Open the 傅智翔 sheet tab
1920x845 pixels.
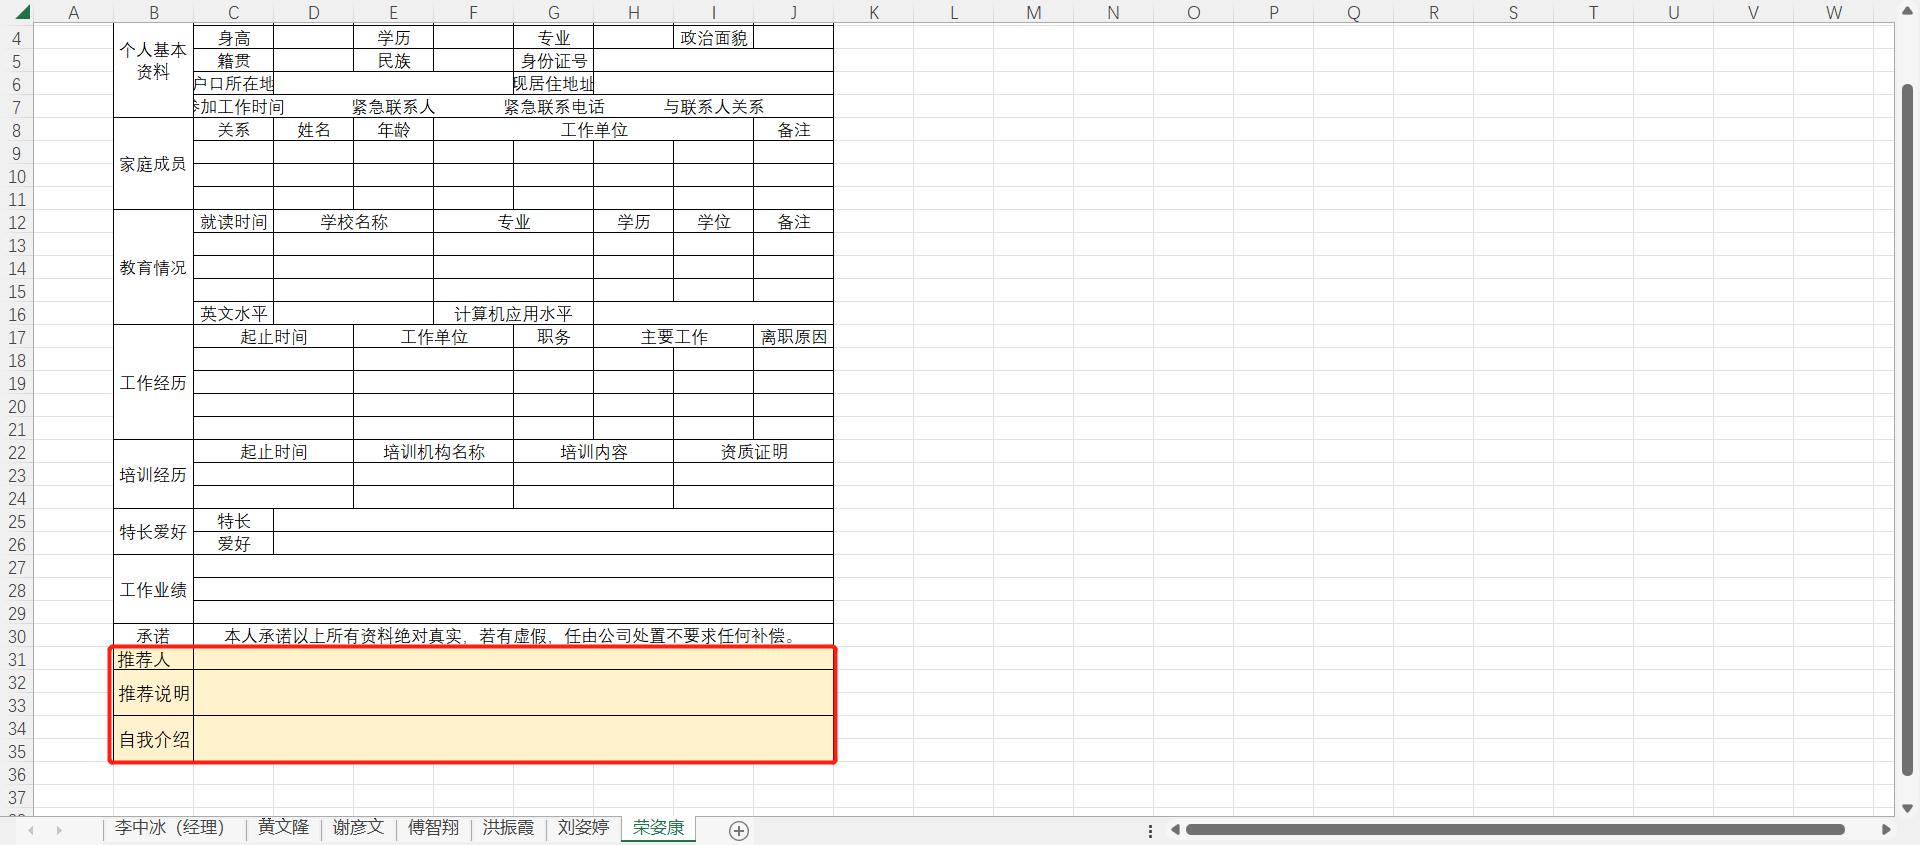(433, 828)
